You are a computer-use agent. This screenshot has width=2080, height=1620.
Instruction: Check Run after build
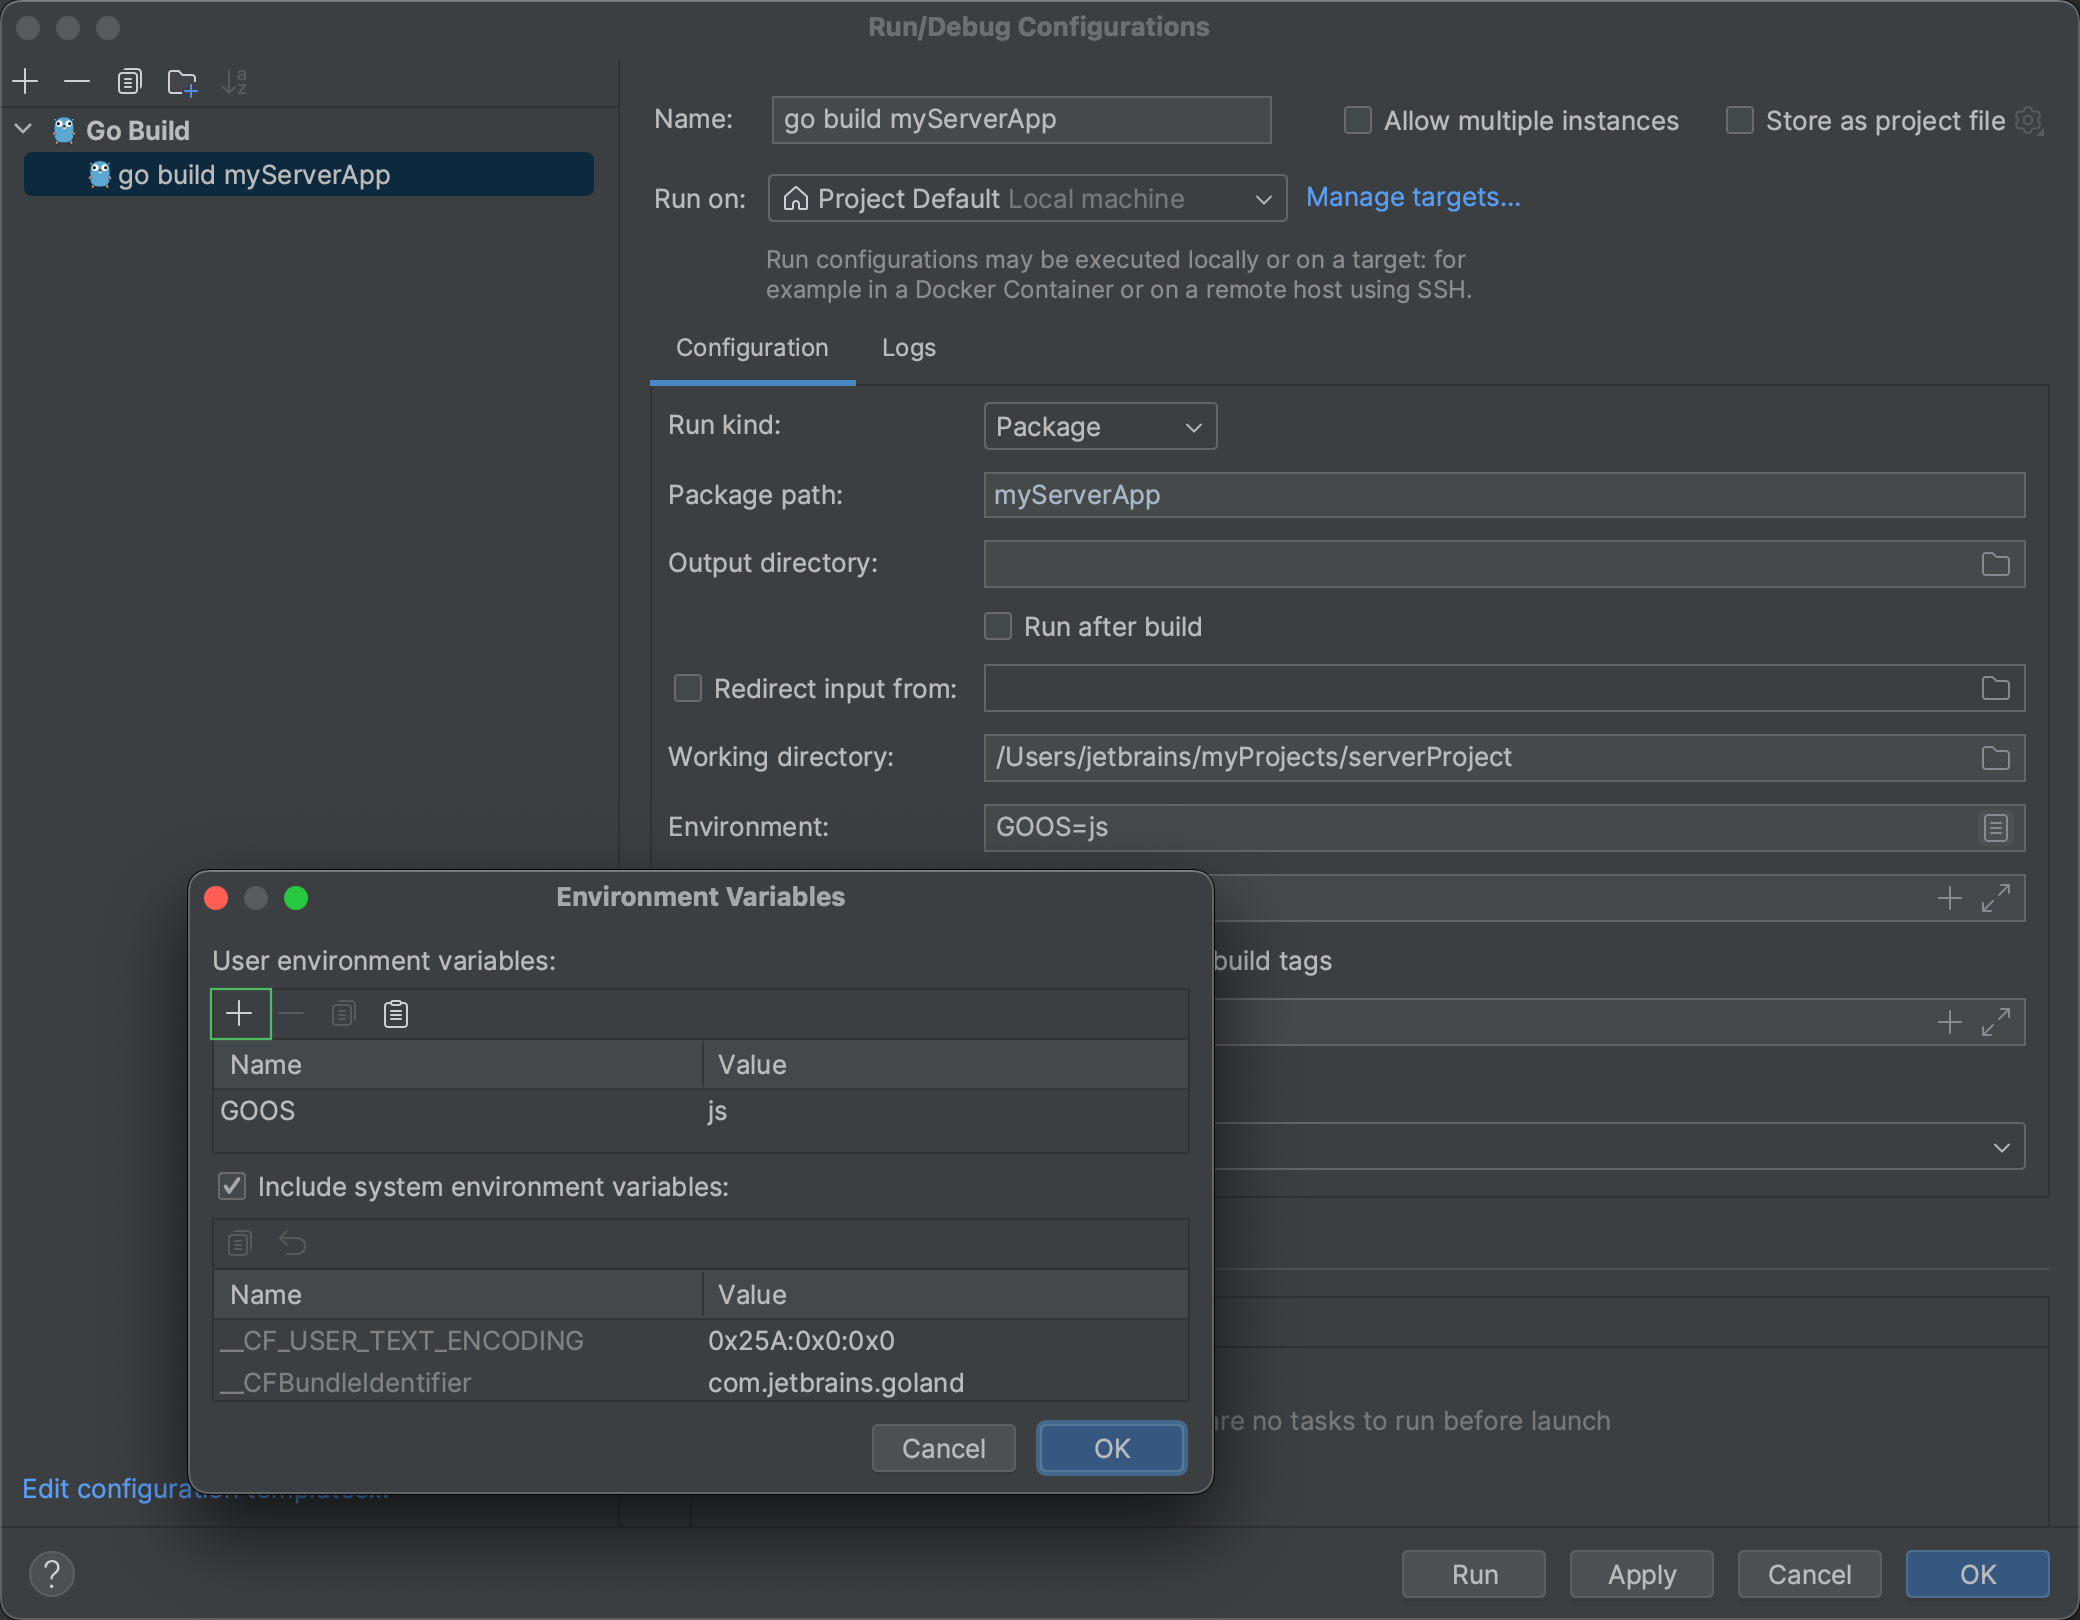tap(997, 626)
